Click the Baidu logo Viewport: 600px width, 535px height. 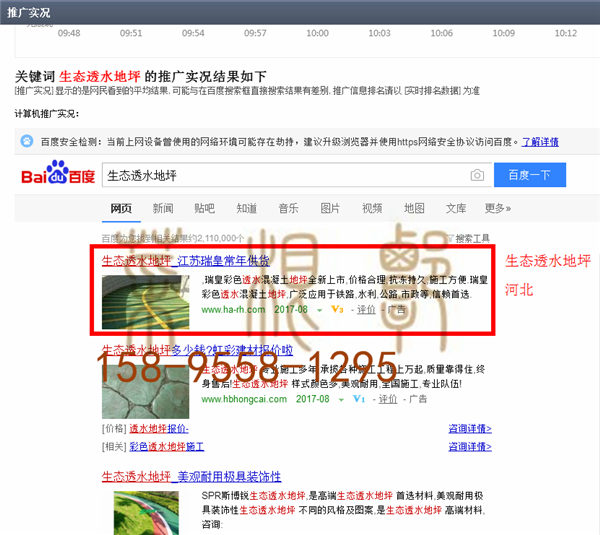click(58, 172)
